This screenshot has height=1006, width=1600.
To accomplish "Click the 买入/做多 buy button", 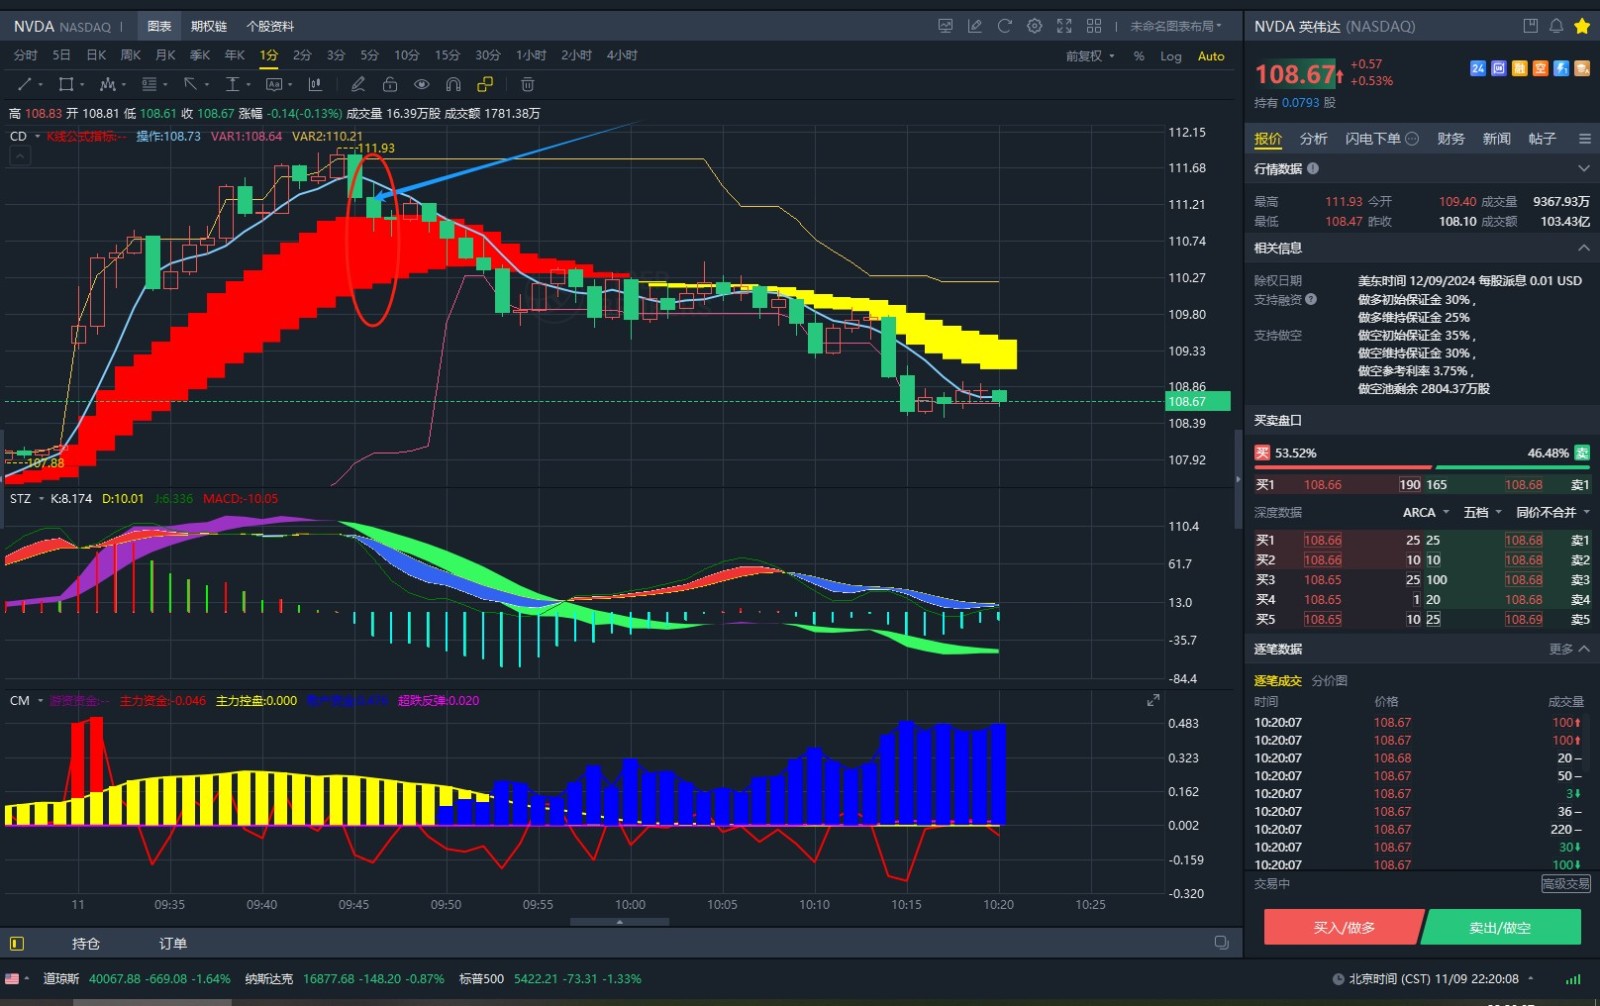I will [x=1343, y=928].
